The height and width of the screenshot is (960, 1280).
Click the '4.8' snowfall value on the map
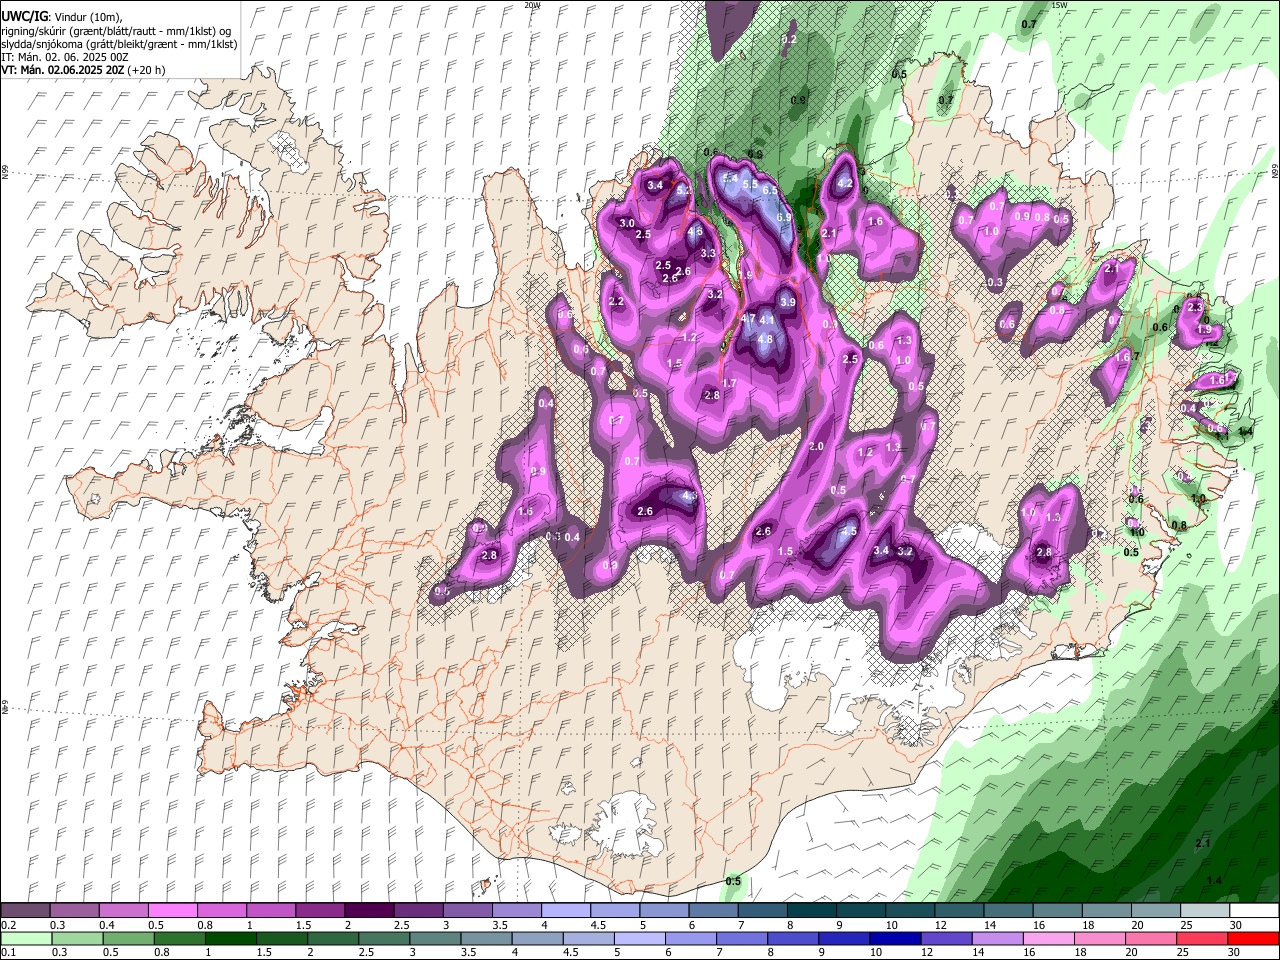pyautogui.click(x=765, y=339)
